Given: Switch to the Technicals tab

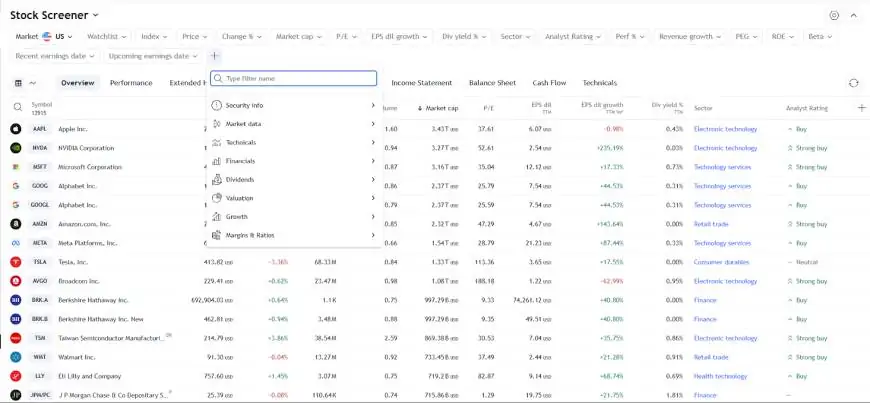Looking at the screenshot, I should click(x=600, y=83).
